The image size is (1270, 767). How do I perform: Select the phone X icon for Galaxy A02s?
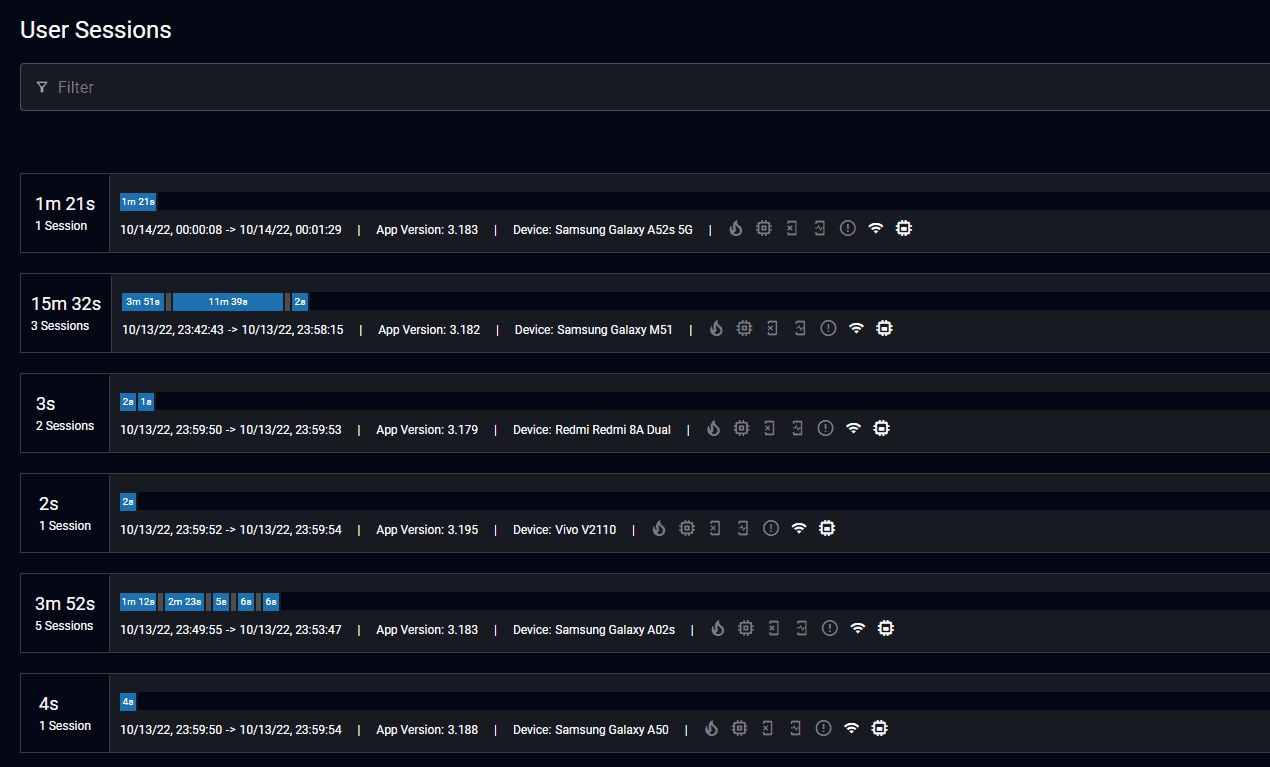(x=773, y=628)
